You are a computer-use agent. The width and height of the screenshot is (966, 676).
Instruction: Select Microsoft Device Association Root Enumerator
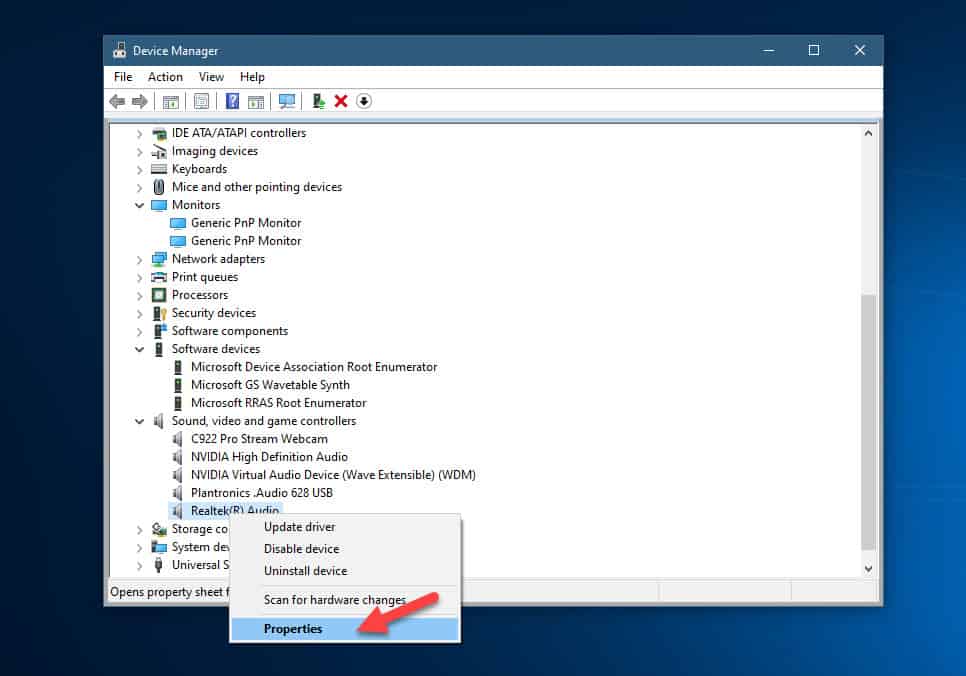pyautogui.click(x=314, y=367)
